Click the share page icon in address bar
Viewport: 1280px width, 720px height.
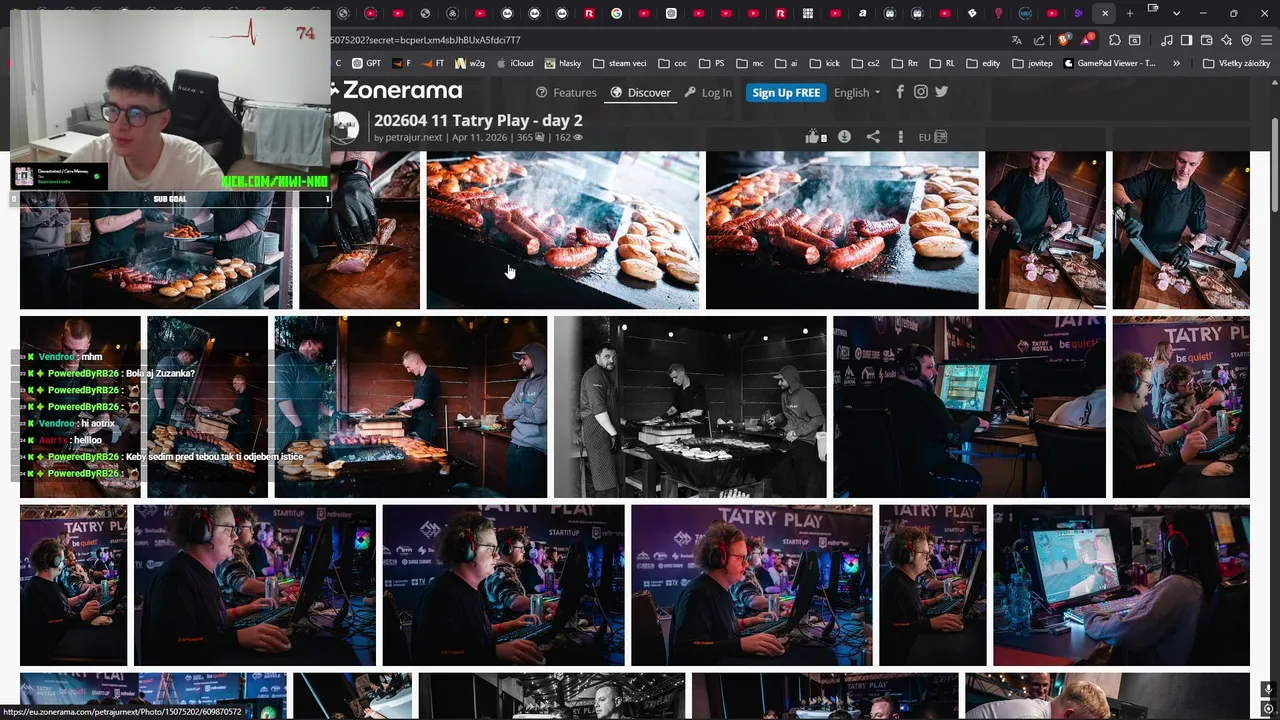[x=1039, y=40]
